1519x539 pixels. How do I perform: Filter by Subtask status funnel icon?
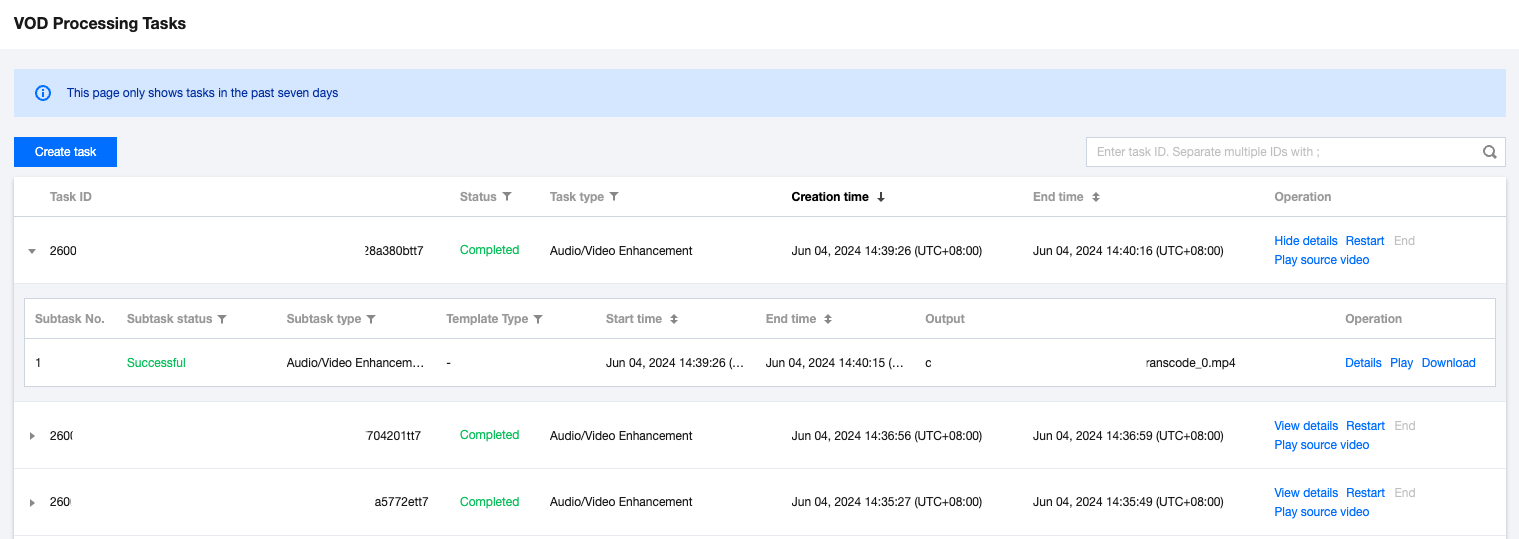click(222, 319)
